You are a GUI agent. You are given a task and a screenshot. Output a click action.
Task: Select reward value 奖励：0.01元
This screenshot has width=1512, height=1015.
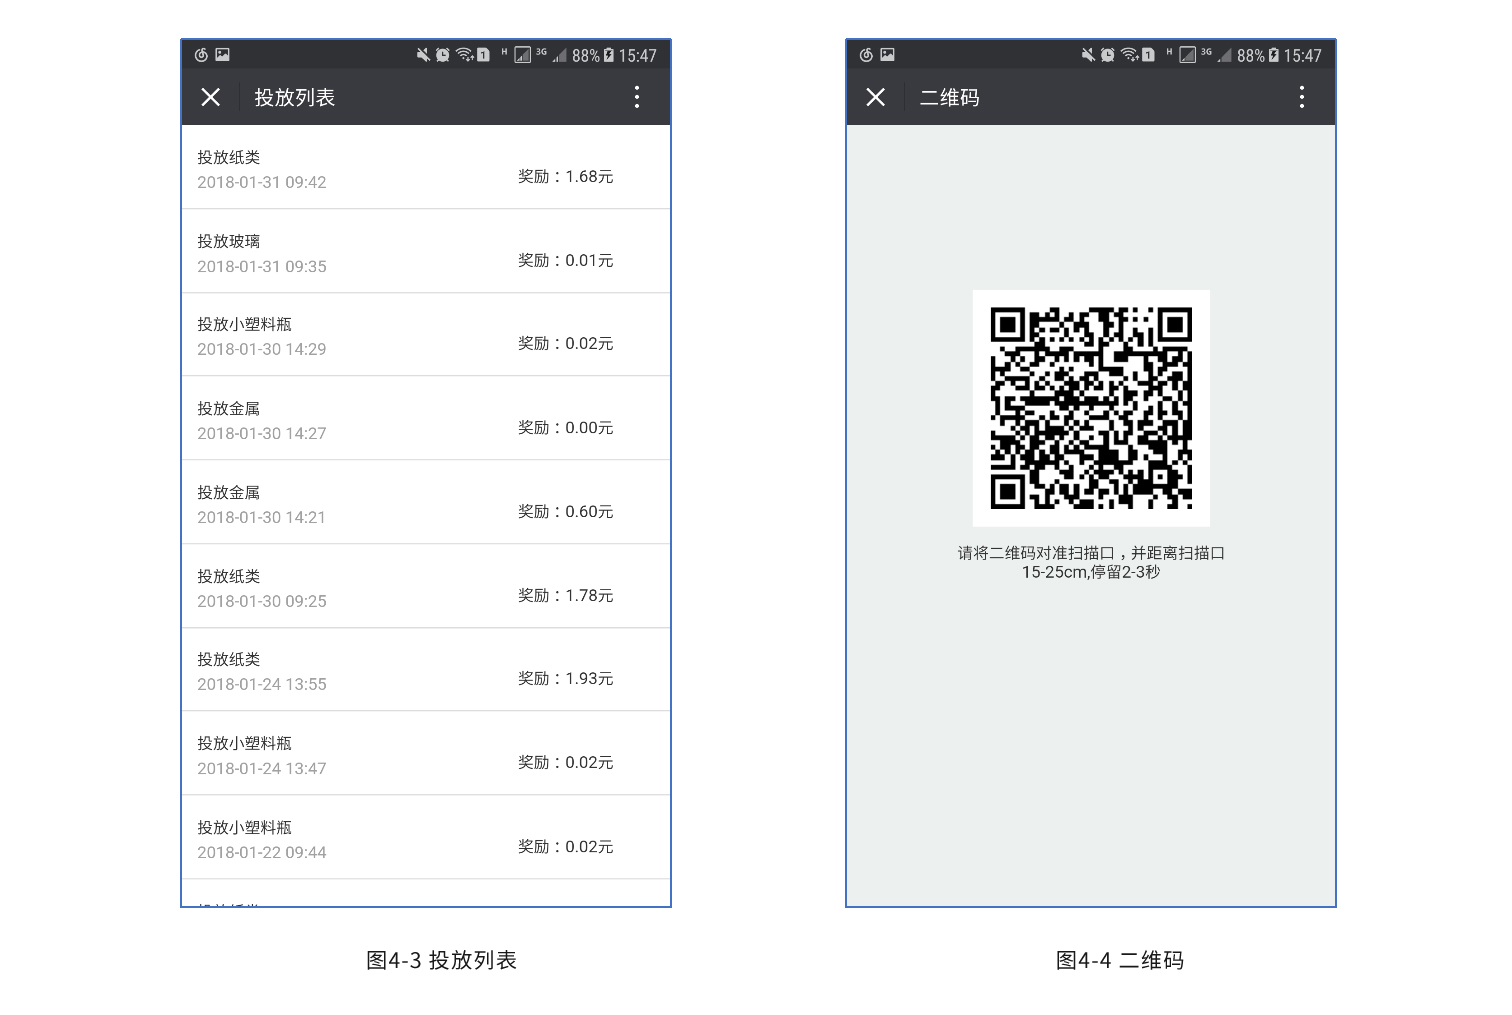coord(565,261)
